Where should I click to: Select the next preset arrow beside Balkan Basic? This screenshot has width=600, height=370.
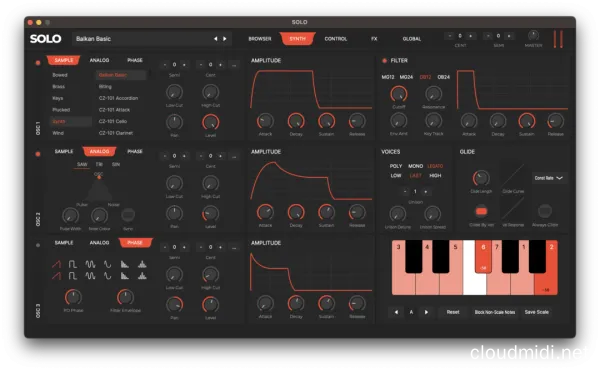[x=225, y=39]
